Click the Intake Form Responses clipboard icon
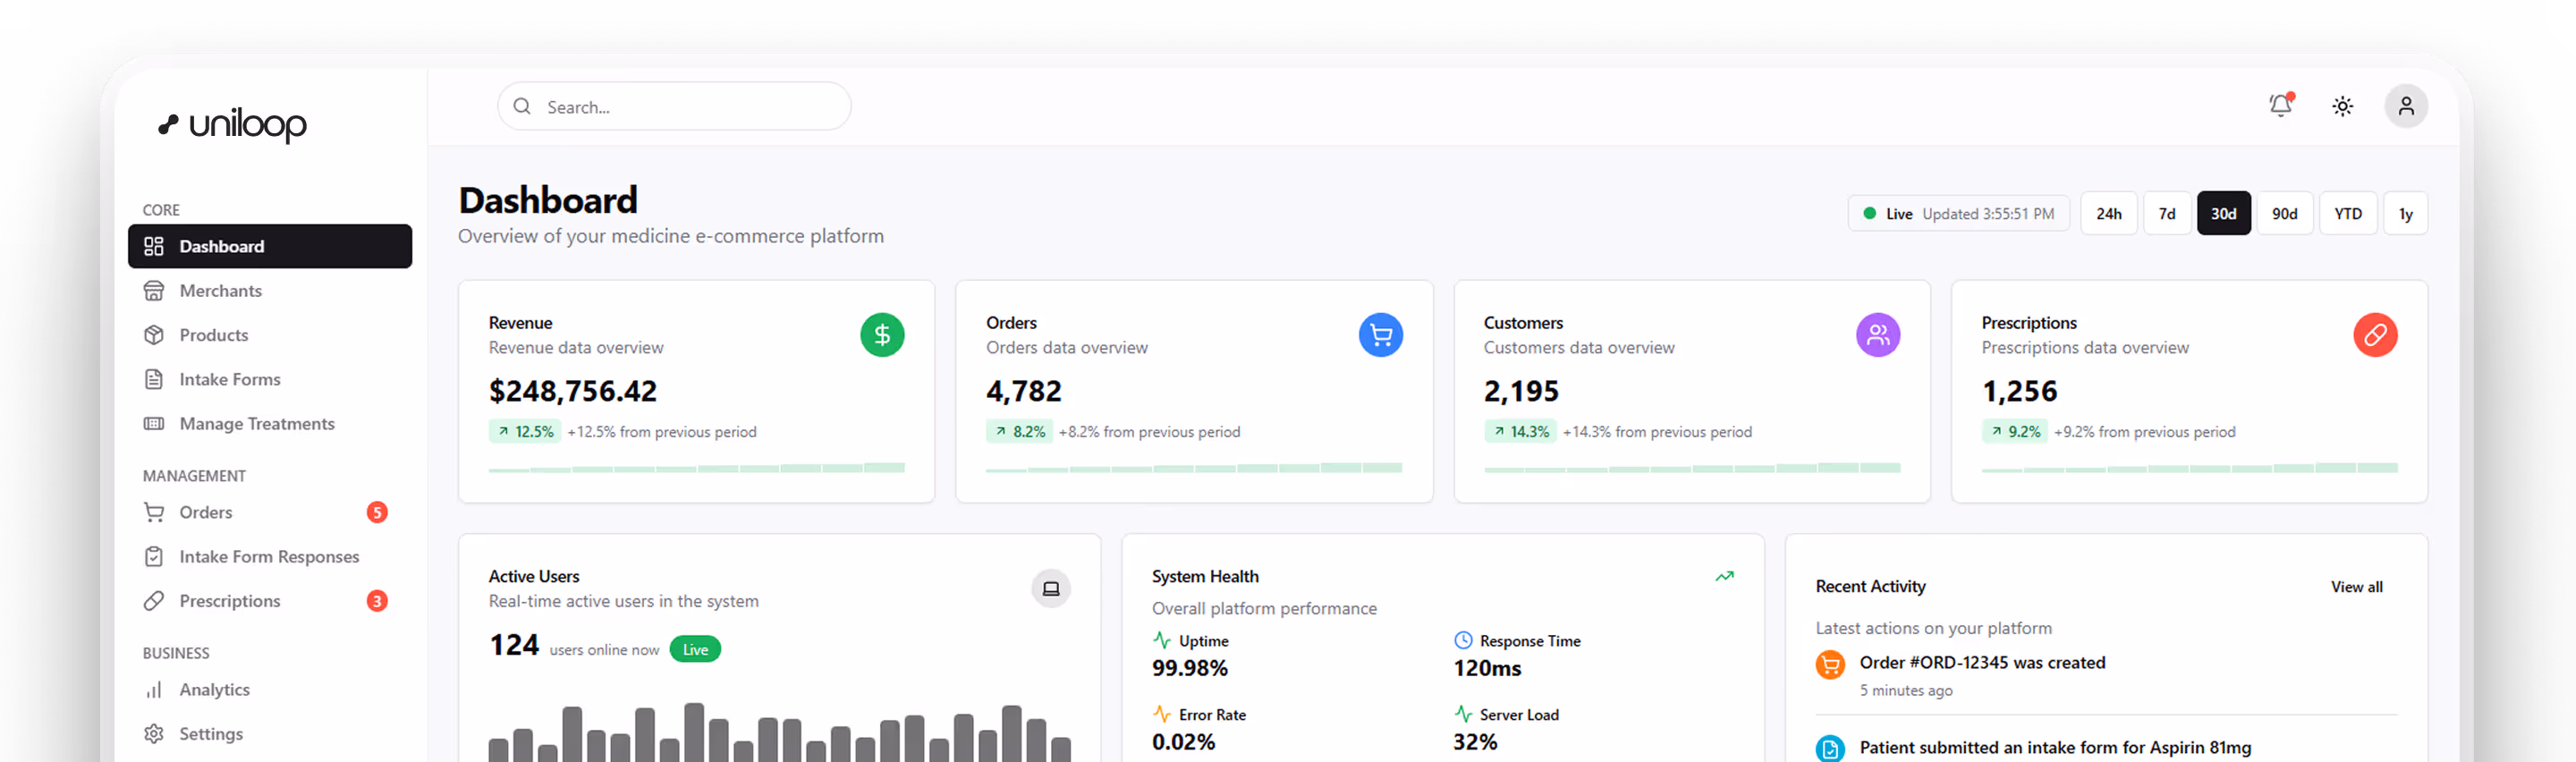This screenshot has height=762, width=2576. [154, 557]
